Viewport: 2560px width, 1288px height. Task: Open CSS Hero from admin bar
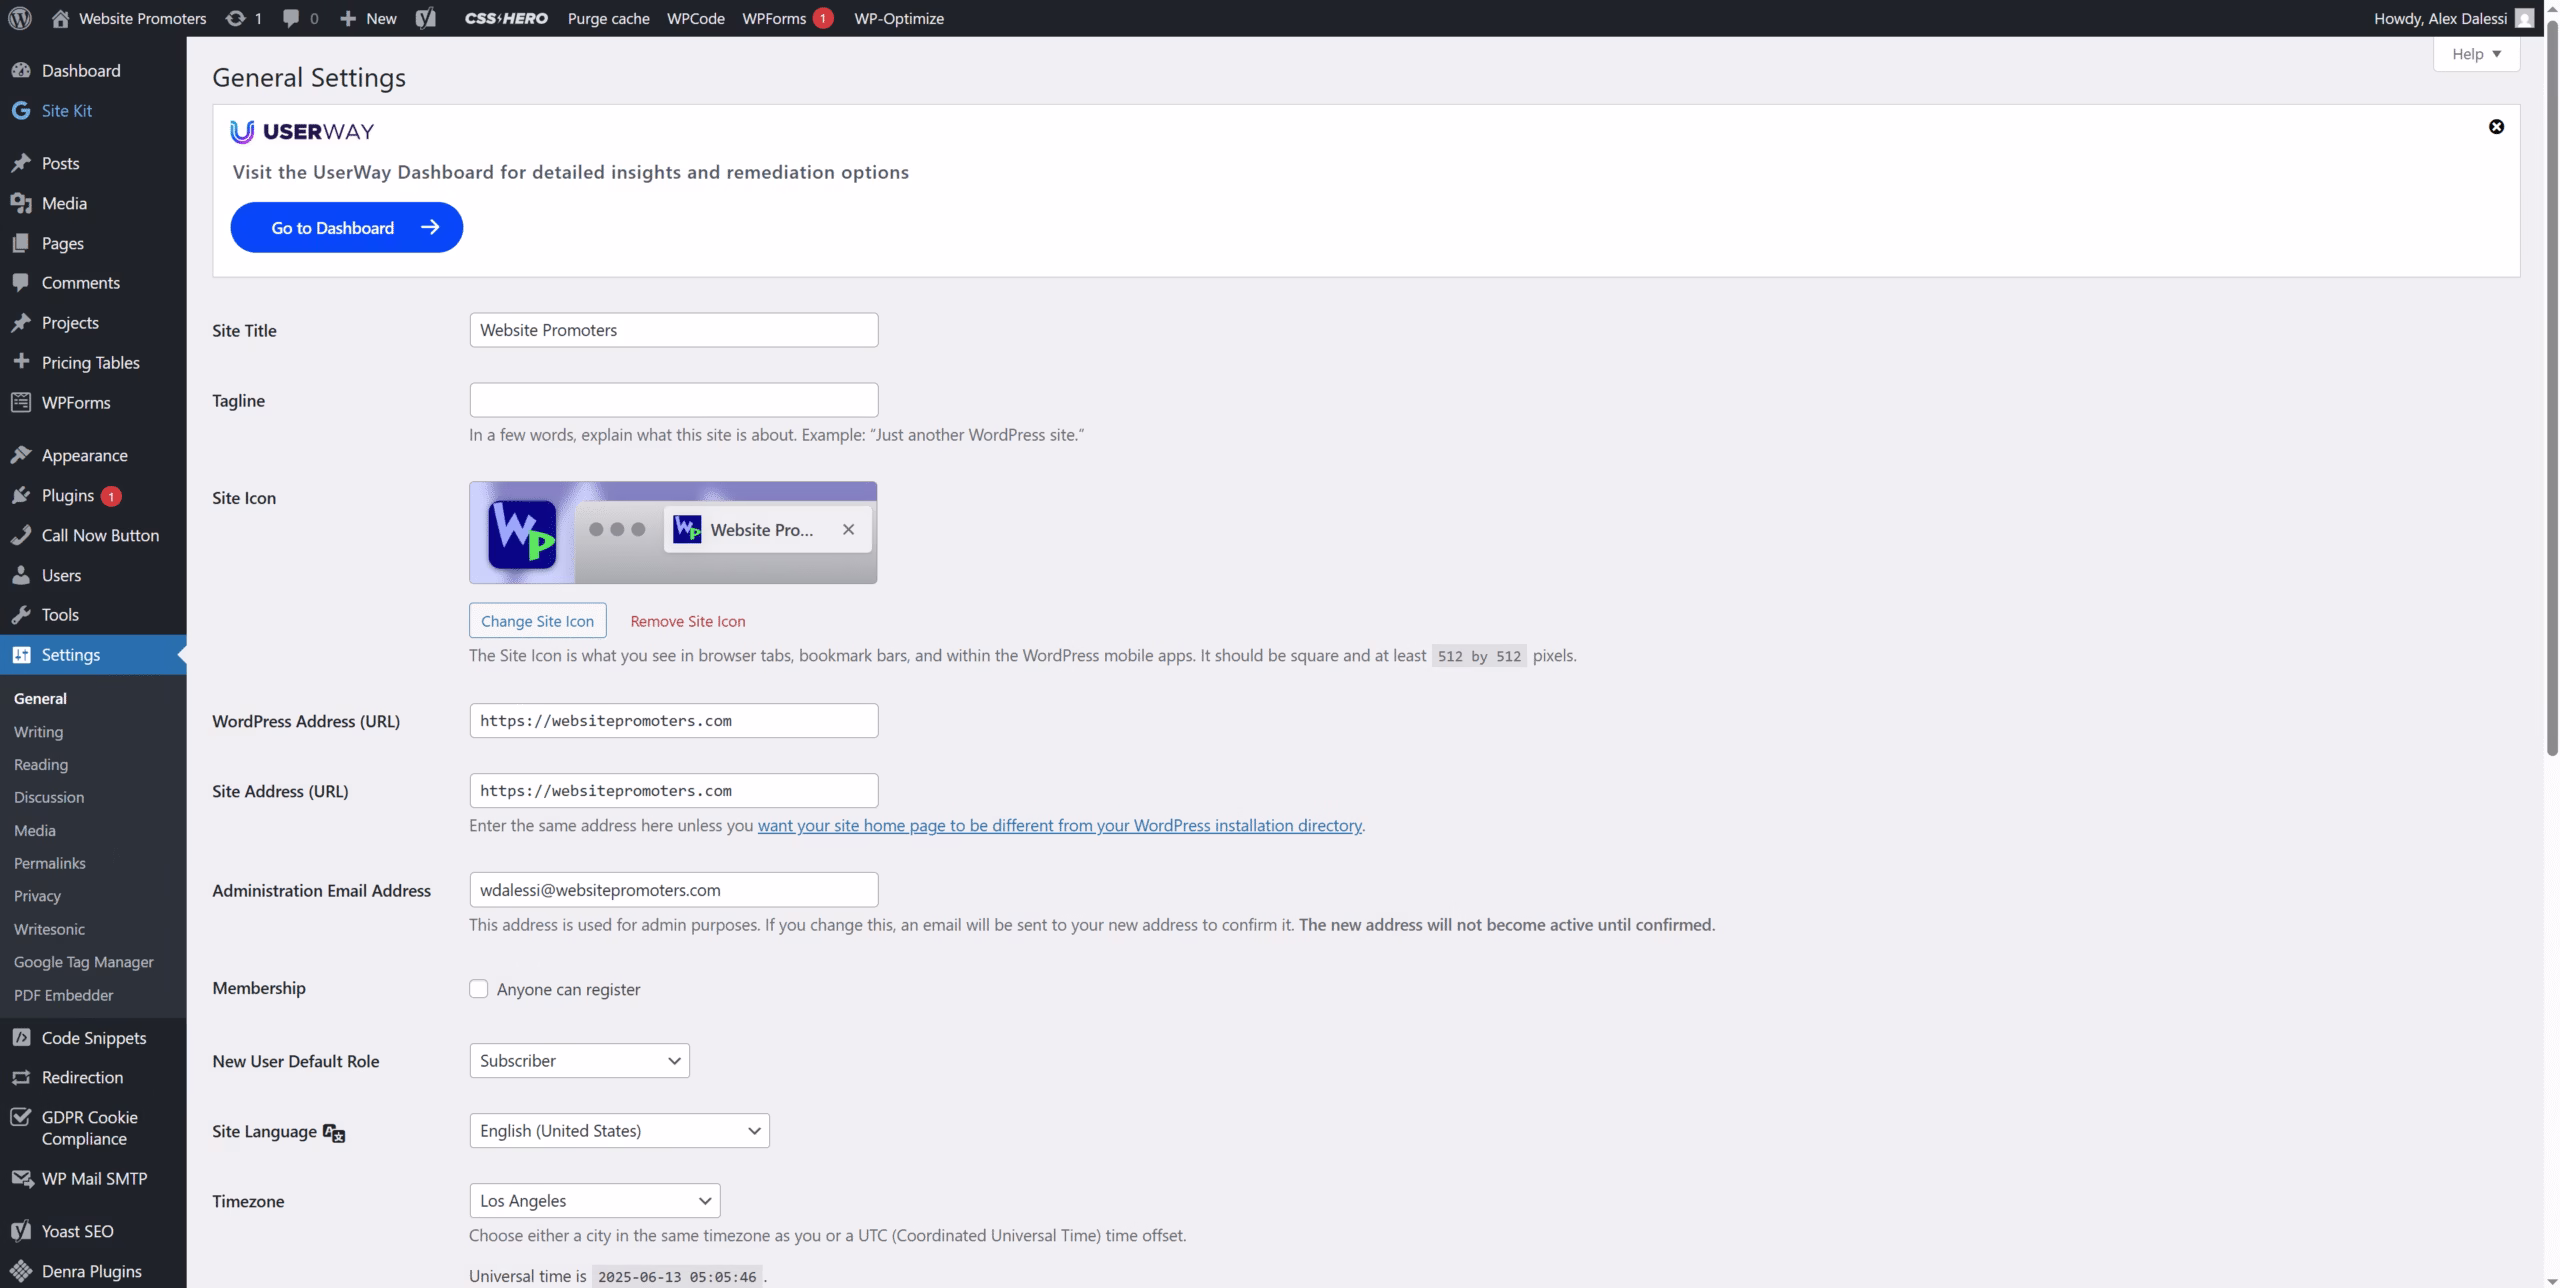(x=506, y=18)
